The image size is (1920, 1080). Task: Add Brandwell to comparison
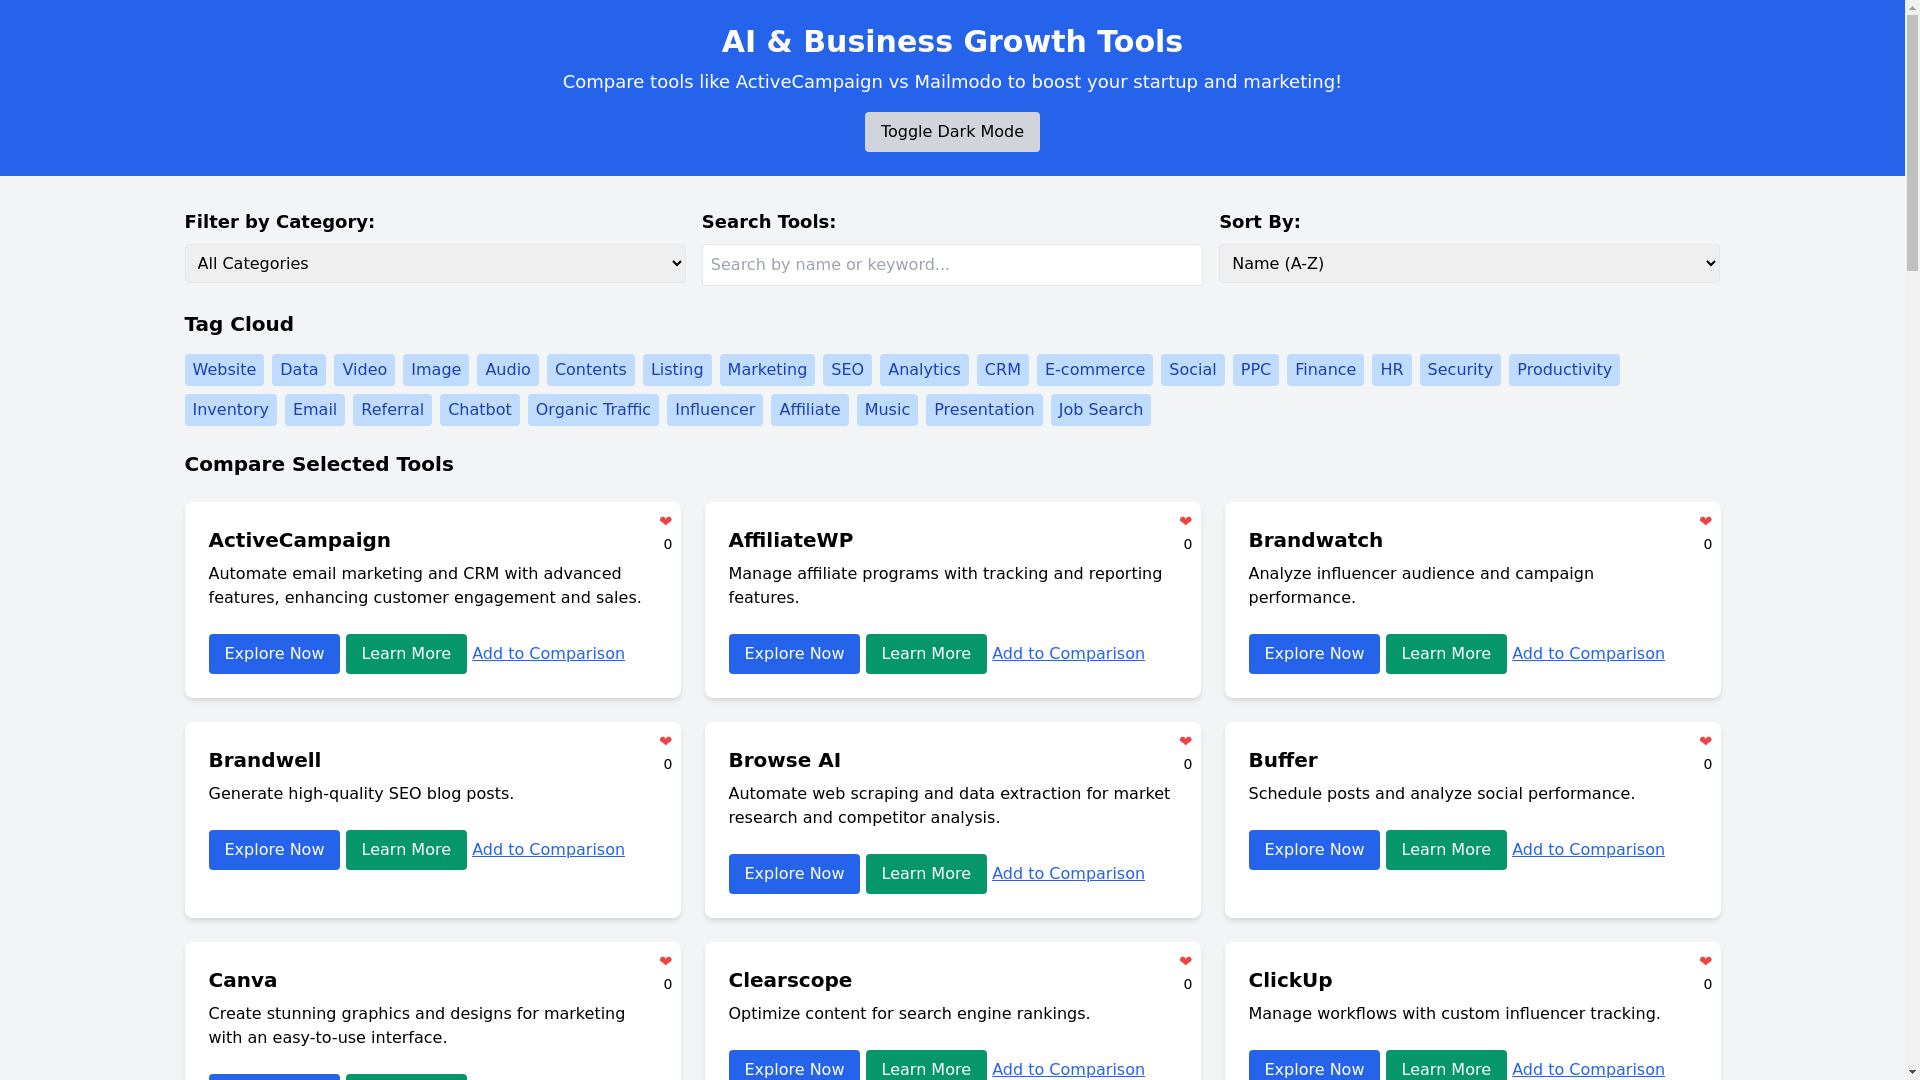pos(548,850)
